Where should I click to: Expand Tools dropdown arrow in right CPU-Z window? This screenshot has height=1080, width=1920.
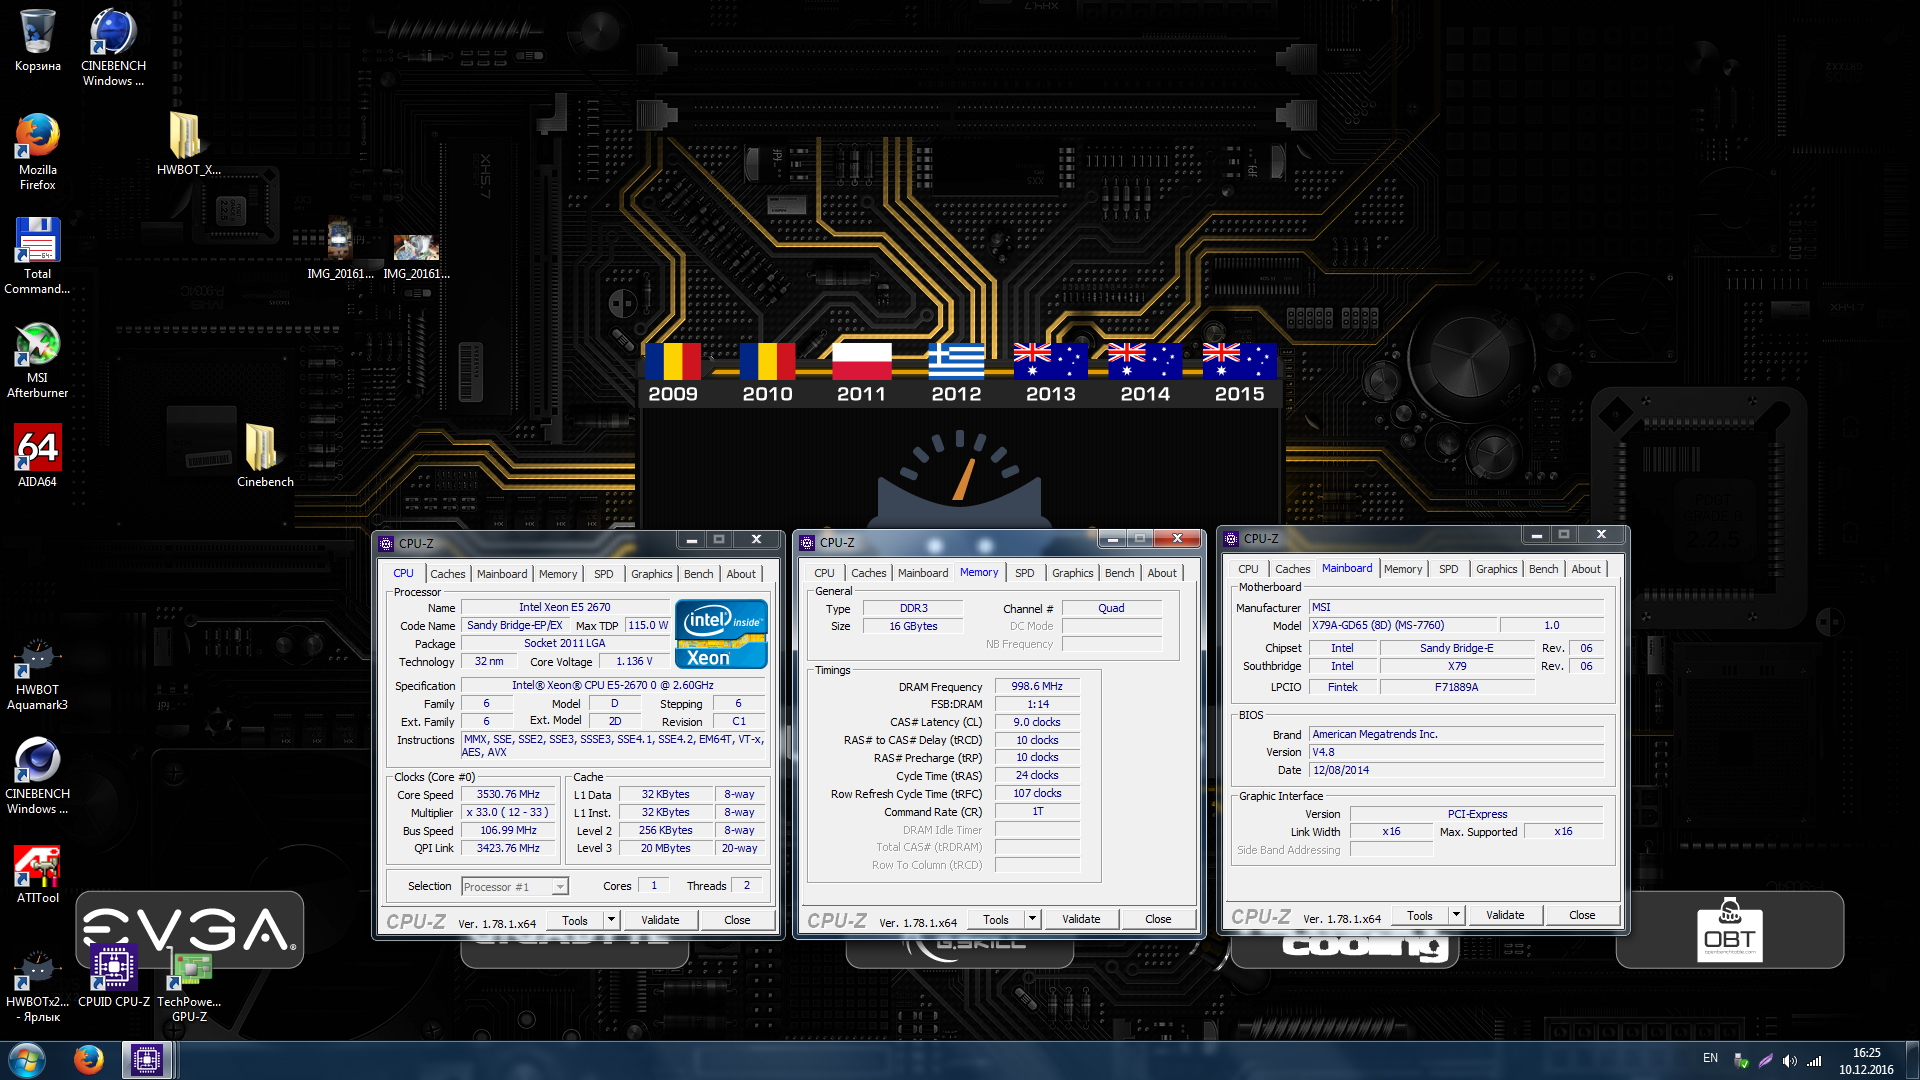tap(1456, 915)
